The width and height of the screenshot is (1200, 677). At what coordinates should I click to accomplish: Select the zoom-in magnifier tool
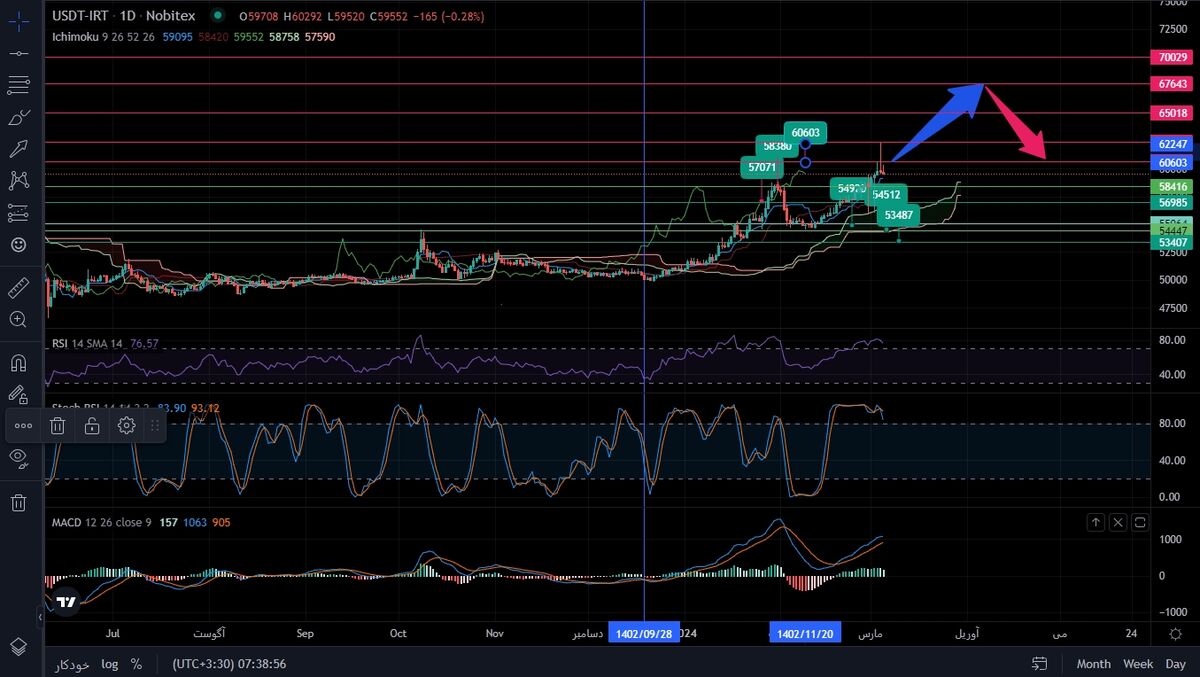(x=20, y=320)
